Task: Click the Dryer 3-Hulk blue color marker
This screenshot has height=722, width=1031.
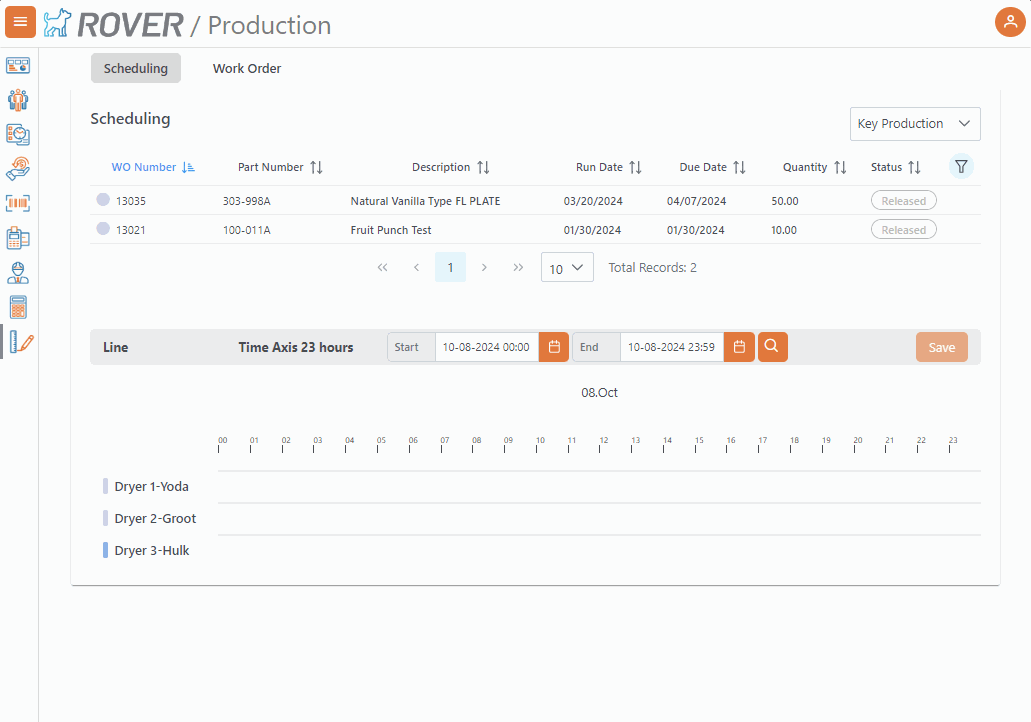Action: (x=106, y=550)
